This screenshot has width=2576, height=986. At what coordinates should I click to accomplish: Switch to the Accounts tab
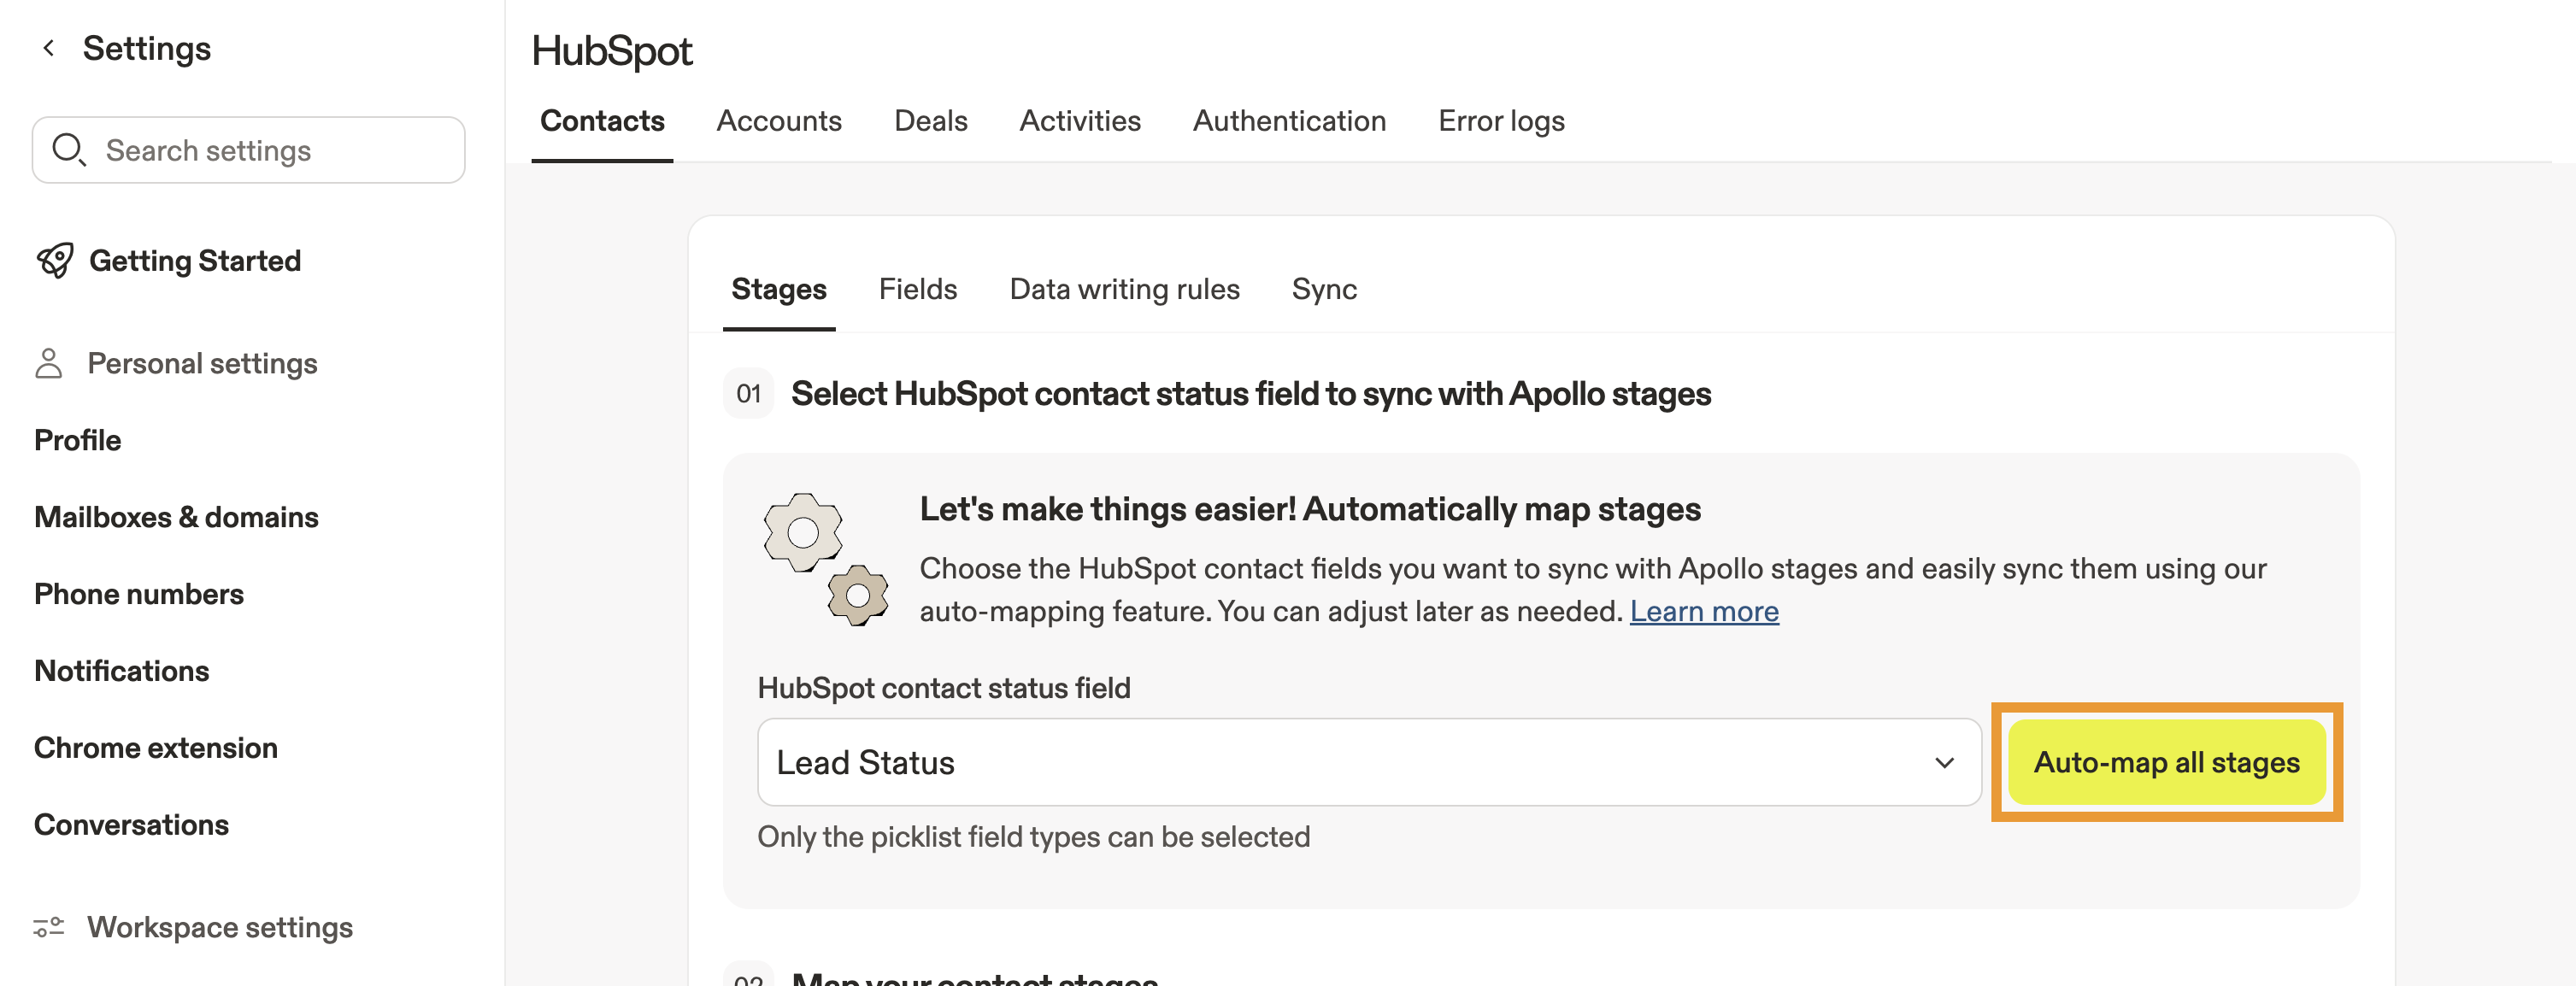pyautogui.click(x=778, y=121)
